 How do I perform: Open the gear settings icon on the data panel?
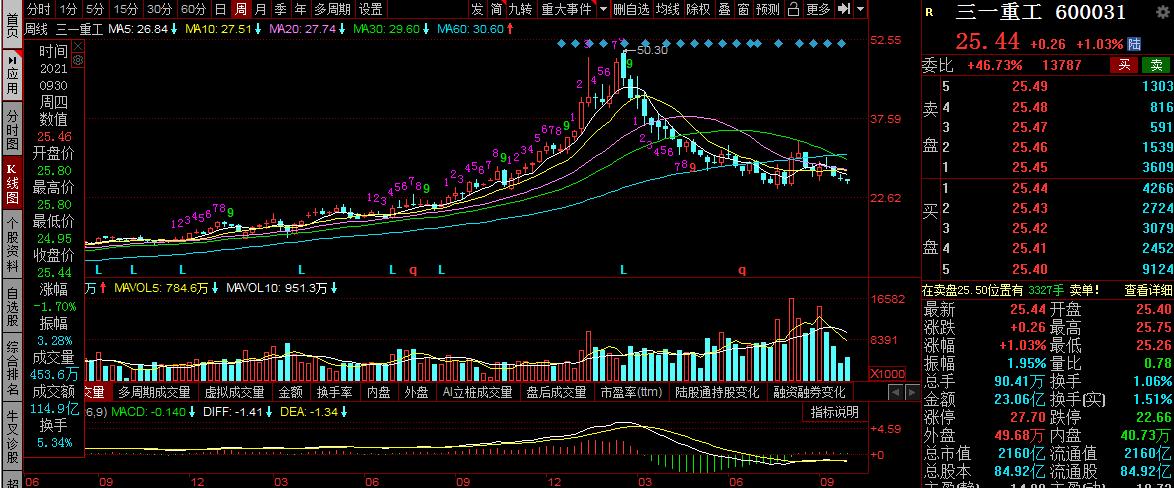tap(78, 60)
